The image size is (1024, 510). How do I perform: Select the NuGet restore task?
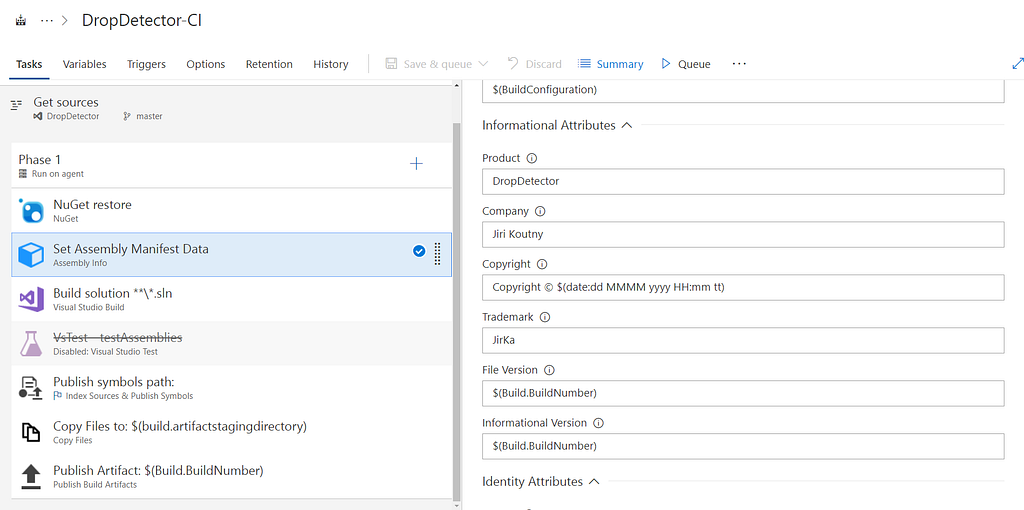(x=231, y=210)
